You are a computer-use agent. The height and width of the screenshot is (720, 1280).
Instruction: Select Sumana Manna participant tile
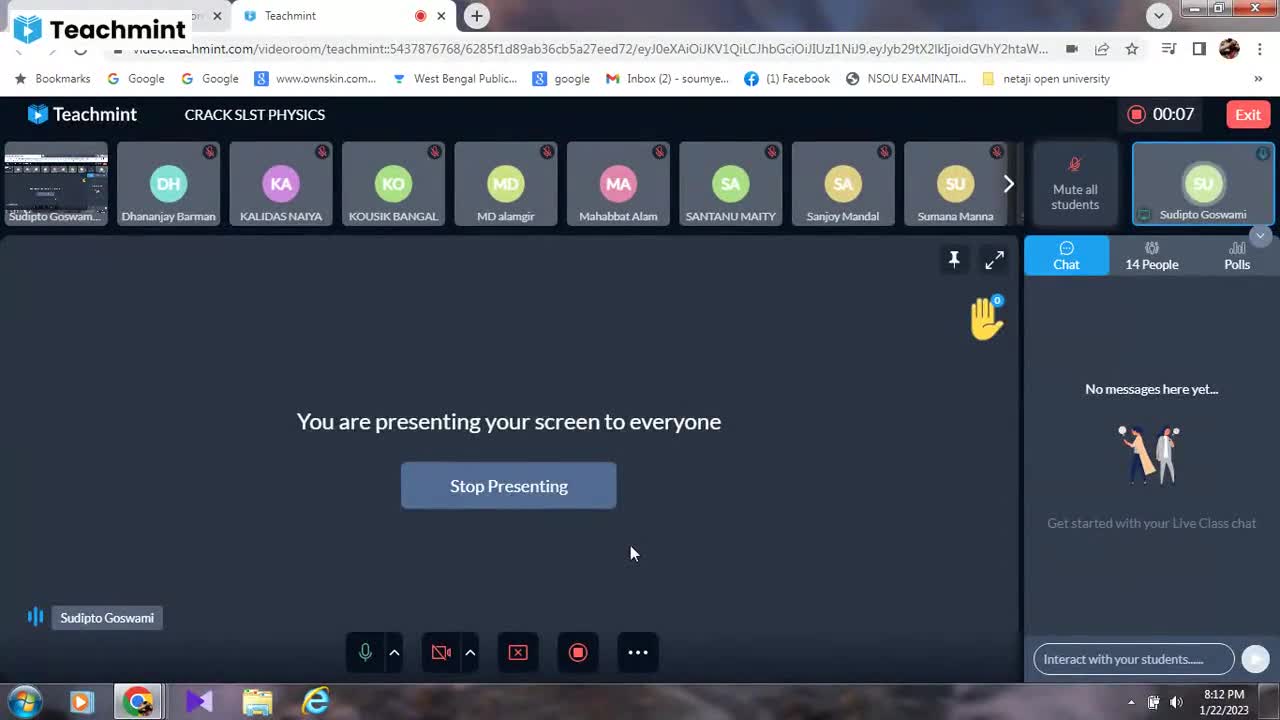pyautogui.click(x=955, y=183)
